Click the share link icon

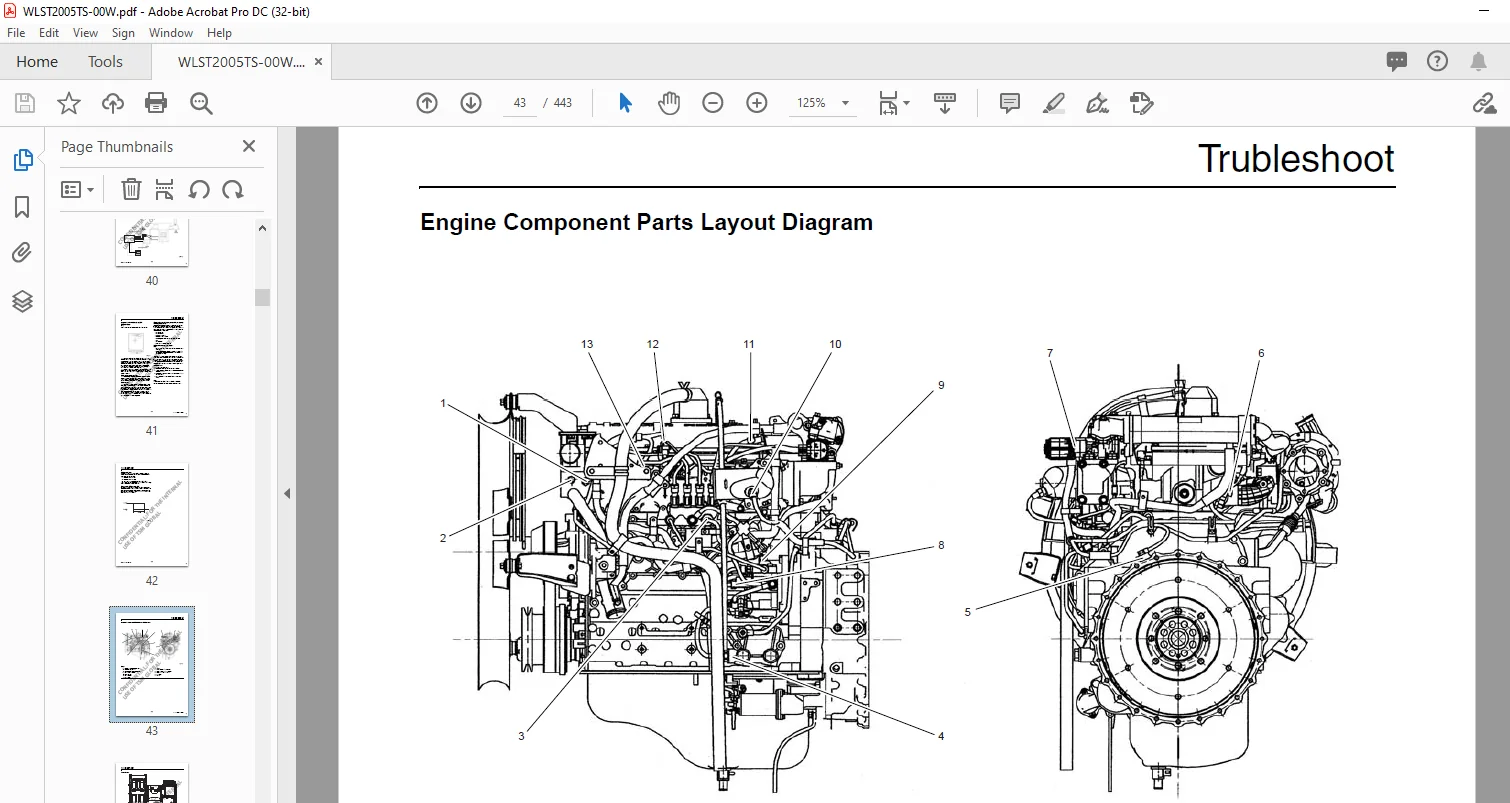coord(1483,103)
